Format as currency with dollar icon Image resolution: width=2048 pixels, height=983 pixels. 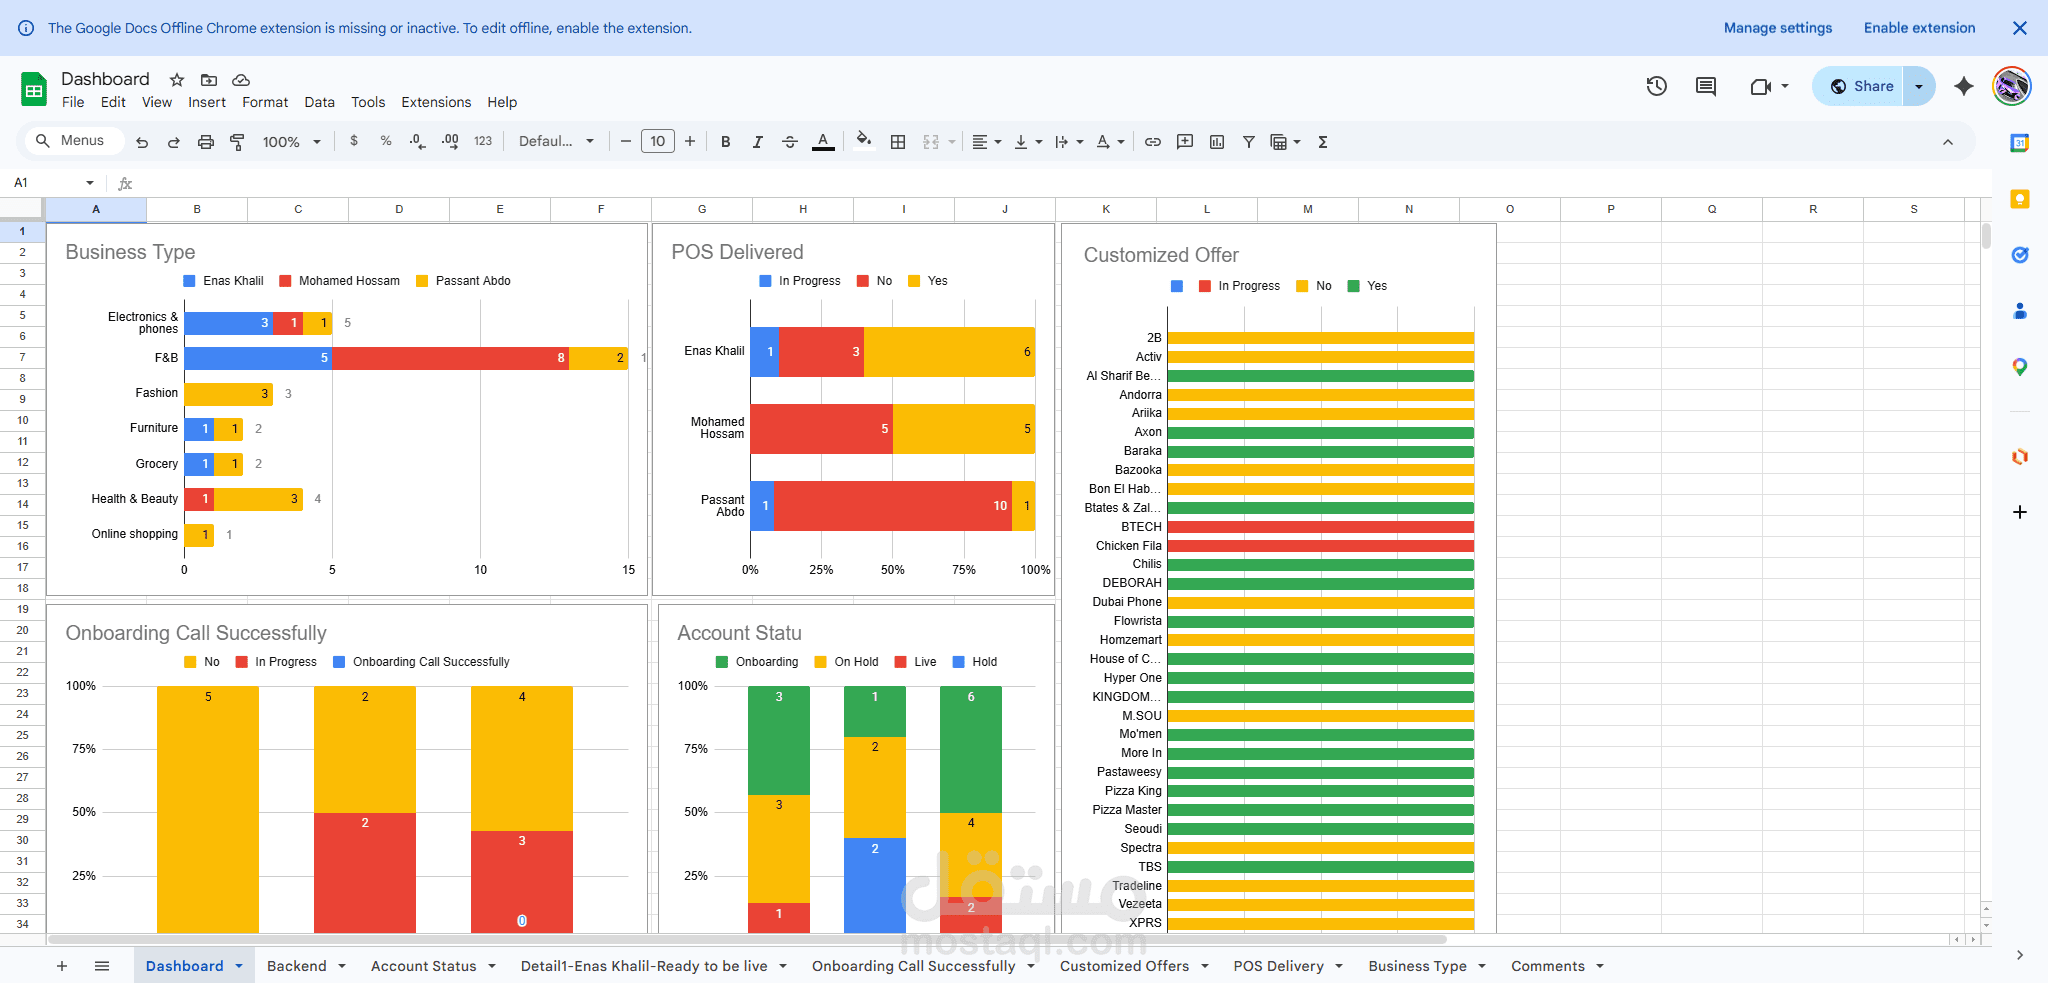click(x=354, y=141)
